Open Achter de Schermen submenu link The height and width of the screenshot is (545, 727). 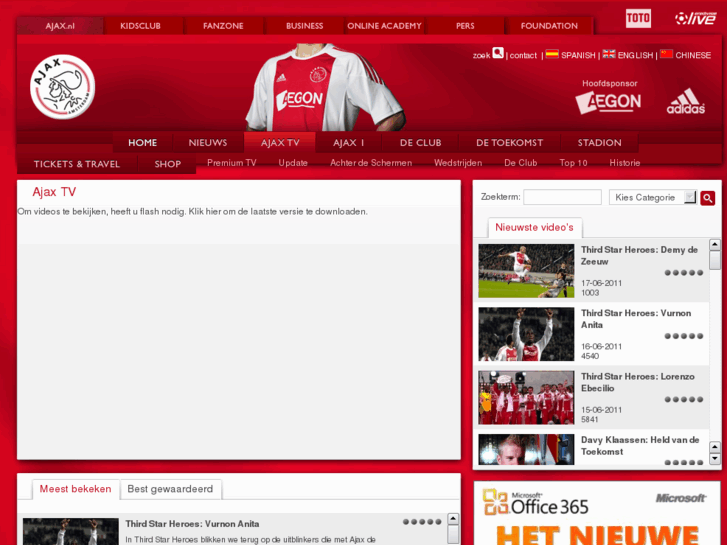tap(371, 163)
